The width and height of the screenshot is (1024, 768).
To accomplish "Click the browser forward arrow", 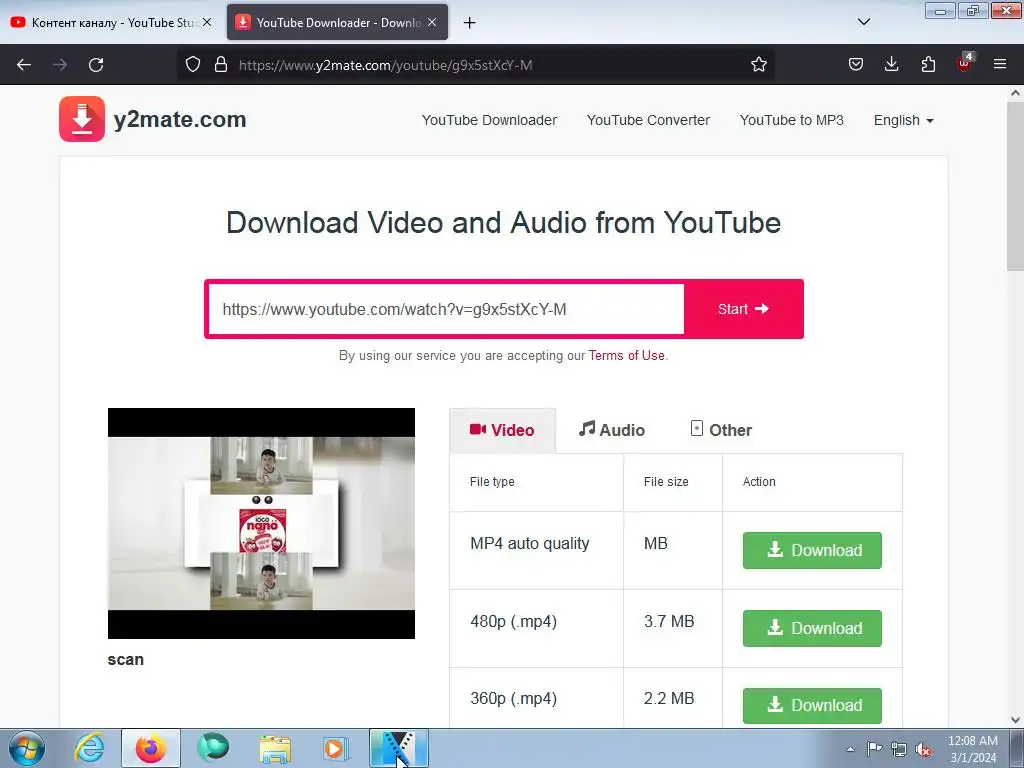I will pyautogui.click(x=60, y=65).
